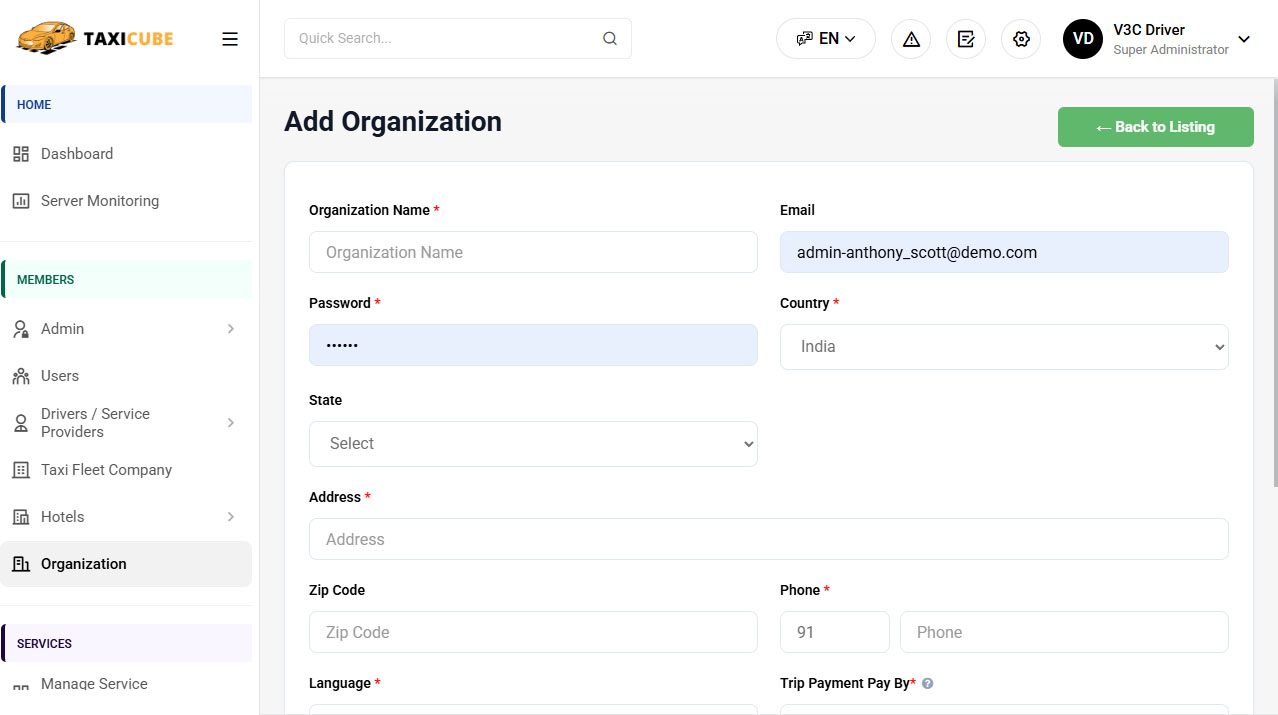Toggle the sidebar hamburger menu

(x=230, y=39)
